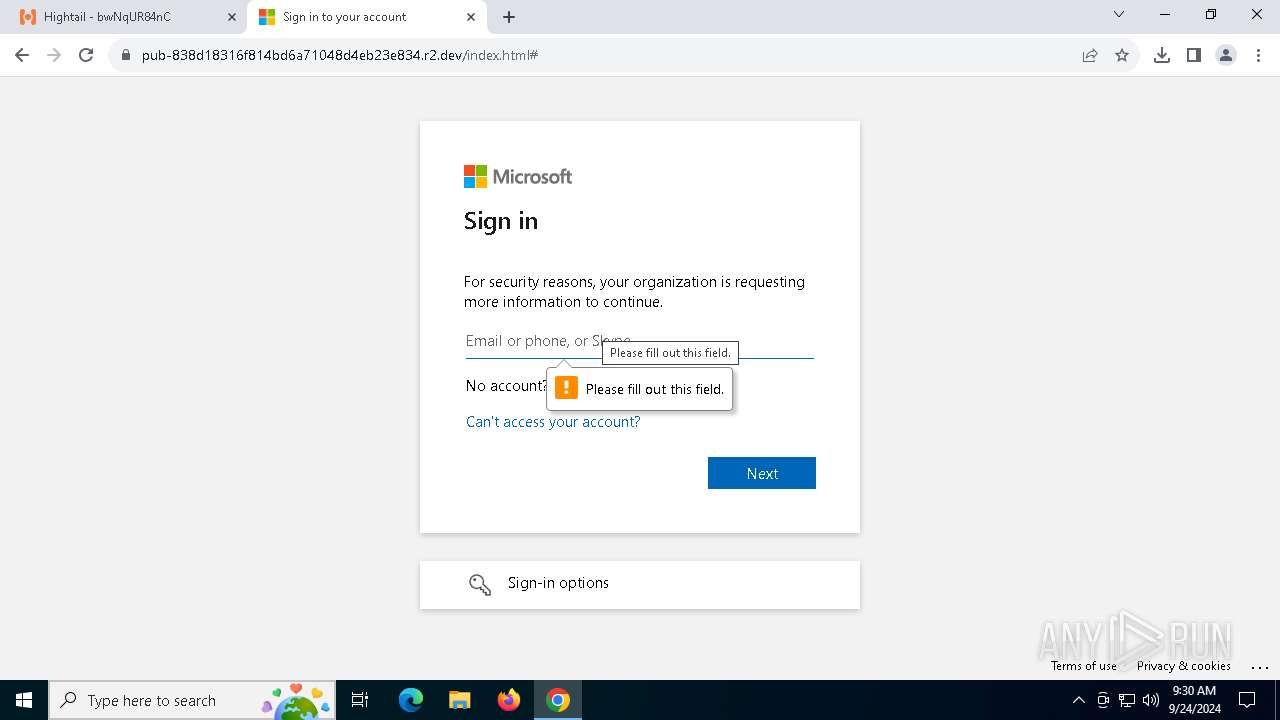
Task: Reload the page with the refresh icon
Action: tap(86, 55)
